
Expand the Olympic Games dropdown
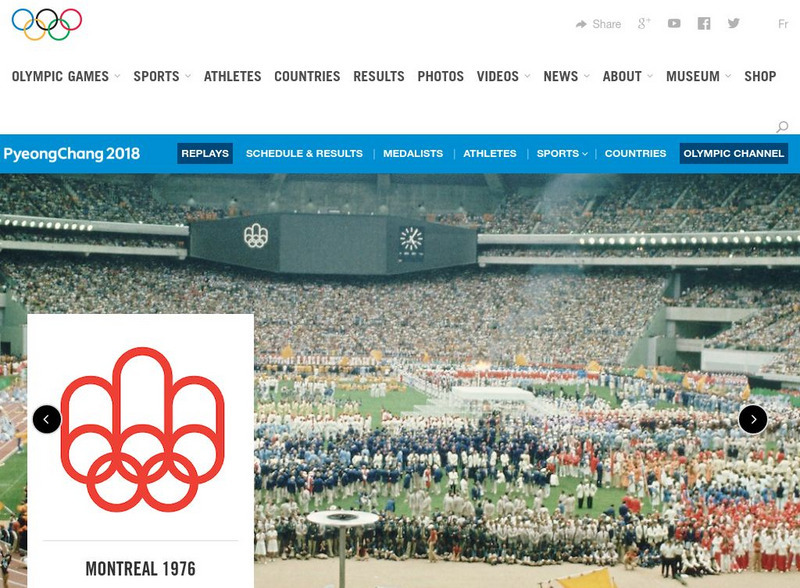(117, 76)
